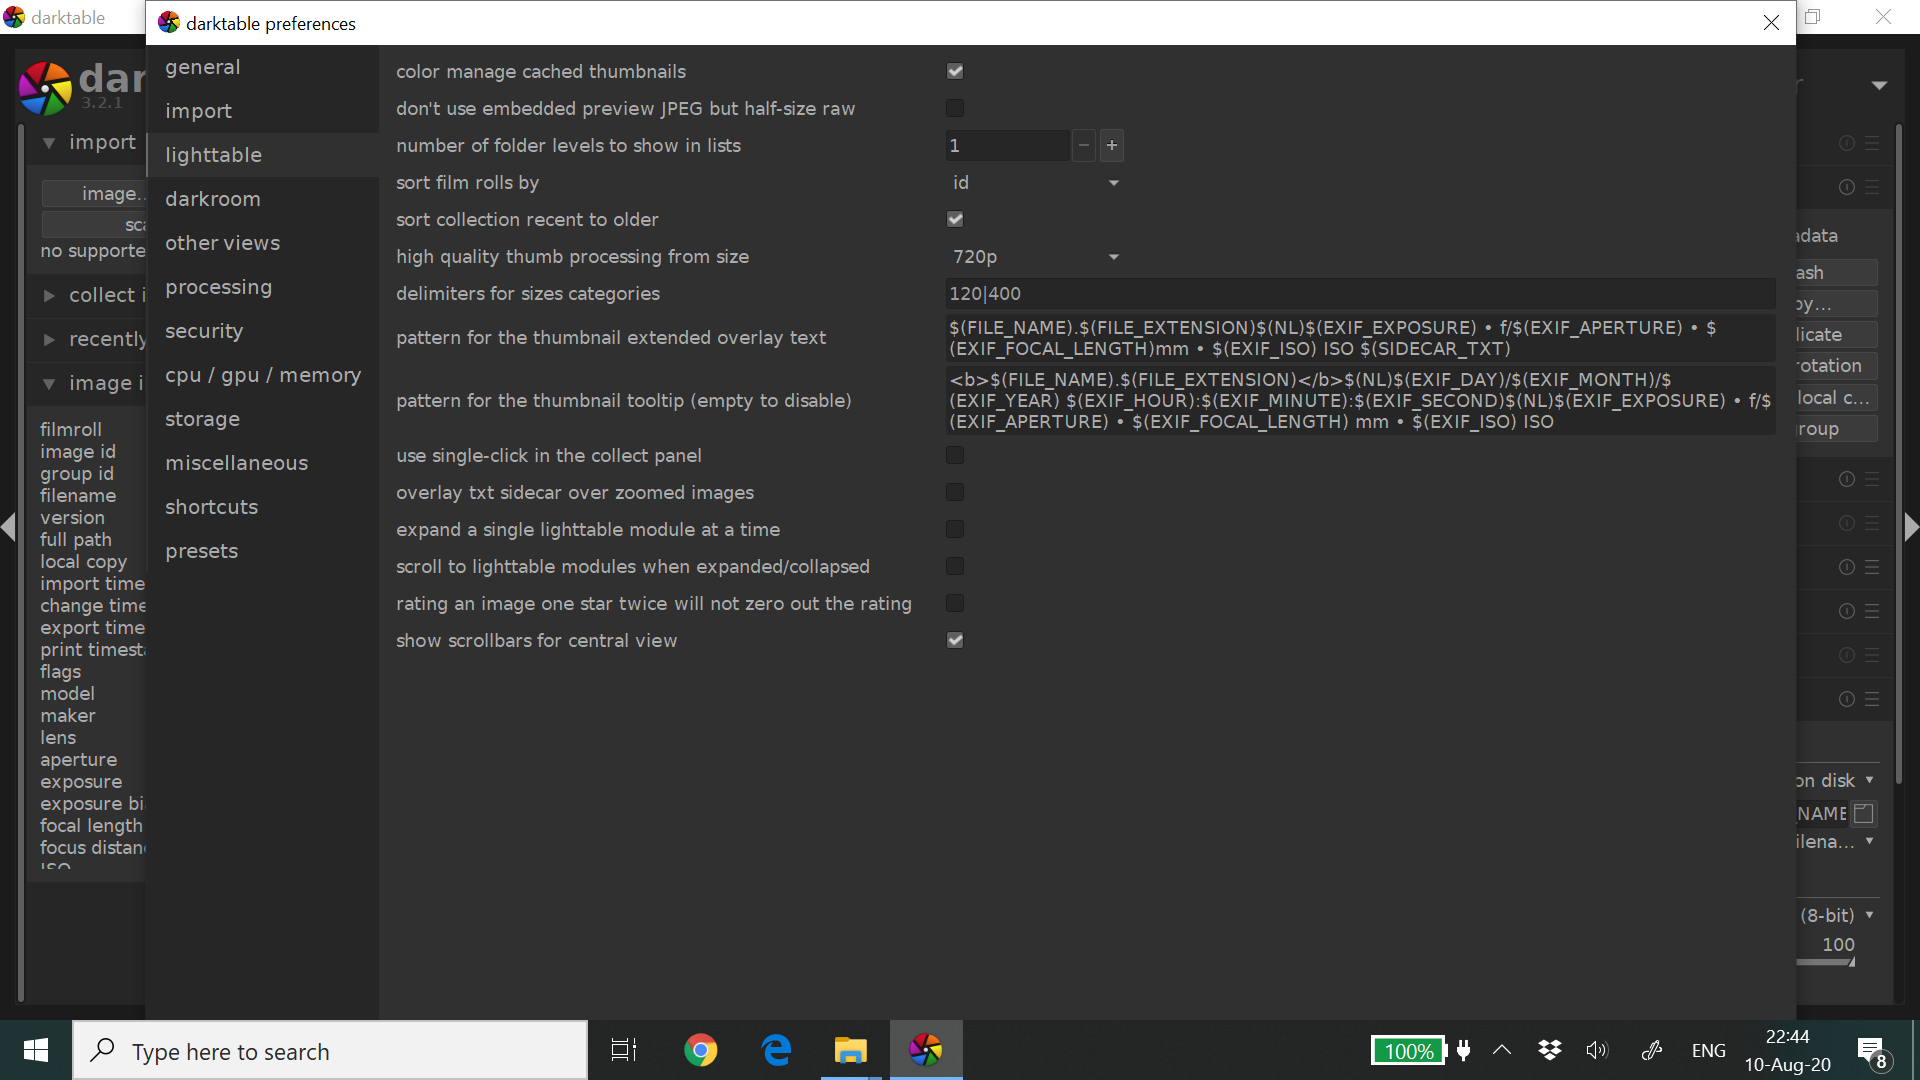This screenshot has height=1080, width=1920.
Task: Open high quality thumb processing size dropdown
Action: 1035,257
